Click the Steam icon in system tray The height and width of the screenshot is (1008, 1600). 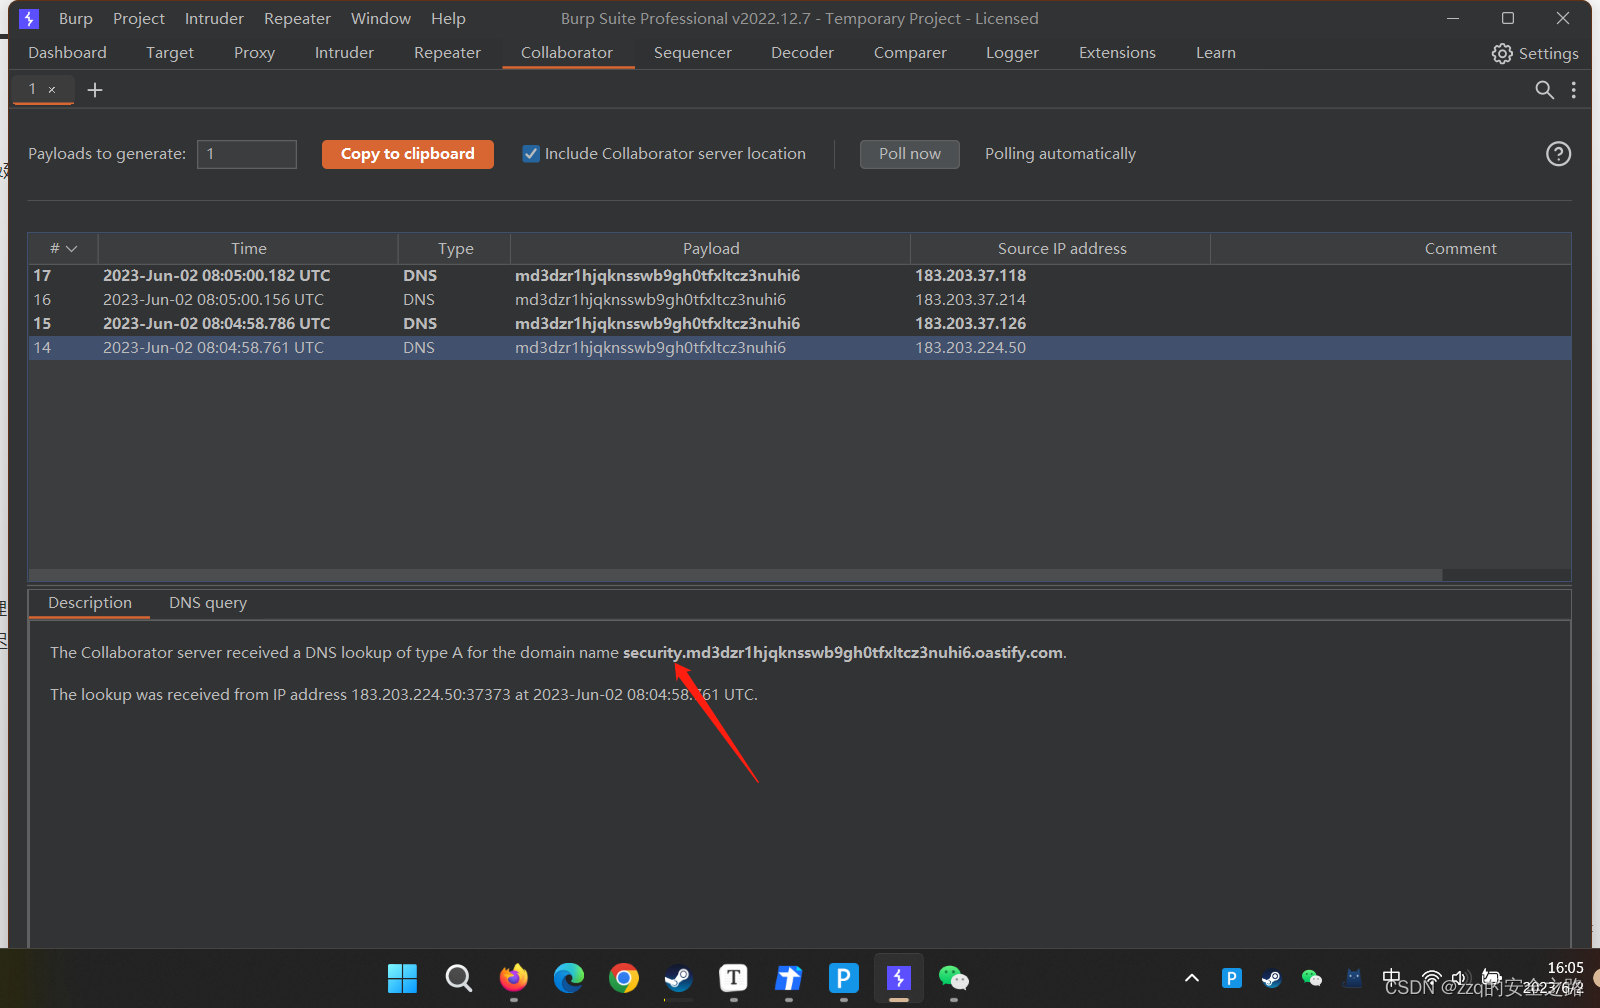[x=1272, y=978]
